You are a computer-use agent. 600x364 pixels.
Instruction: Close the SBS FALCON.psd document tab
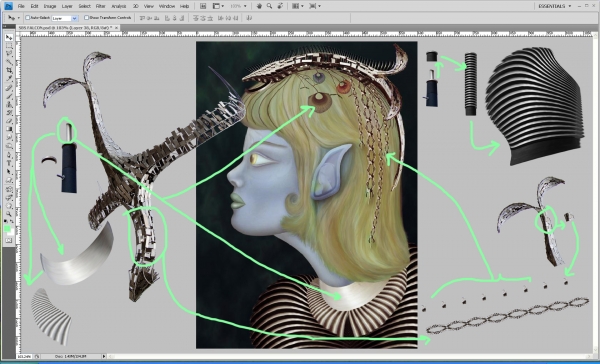point(117,28)
